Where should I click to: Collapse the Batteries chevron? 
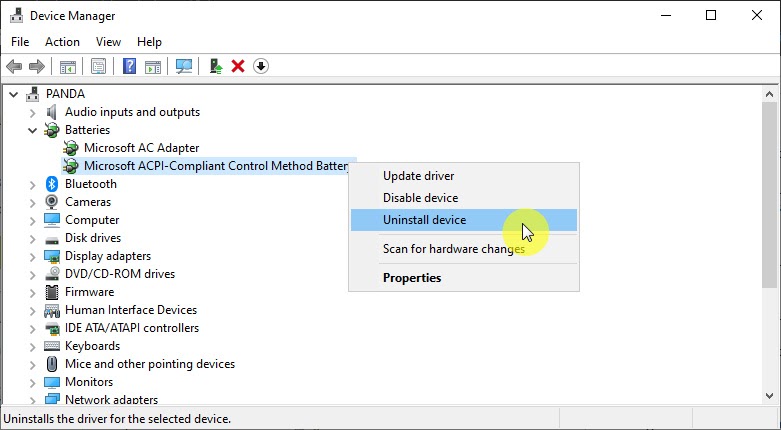pyautogui.click(x=32, y=130)
